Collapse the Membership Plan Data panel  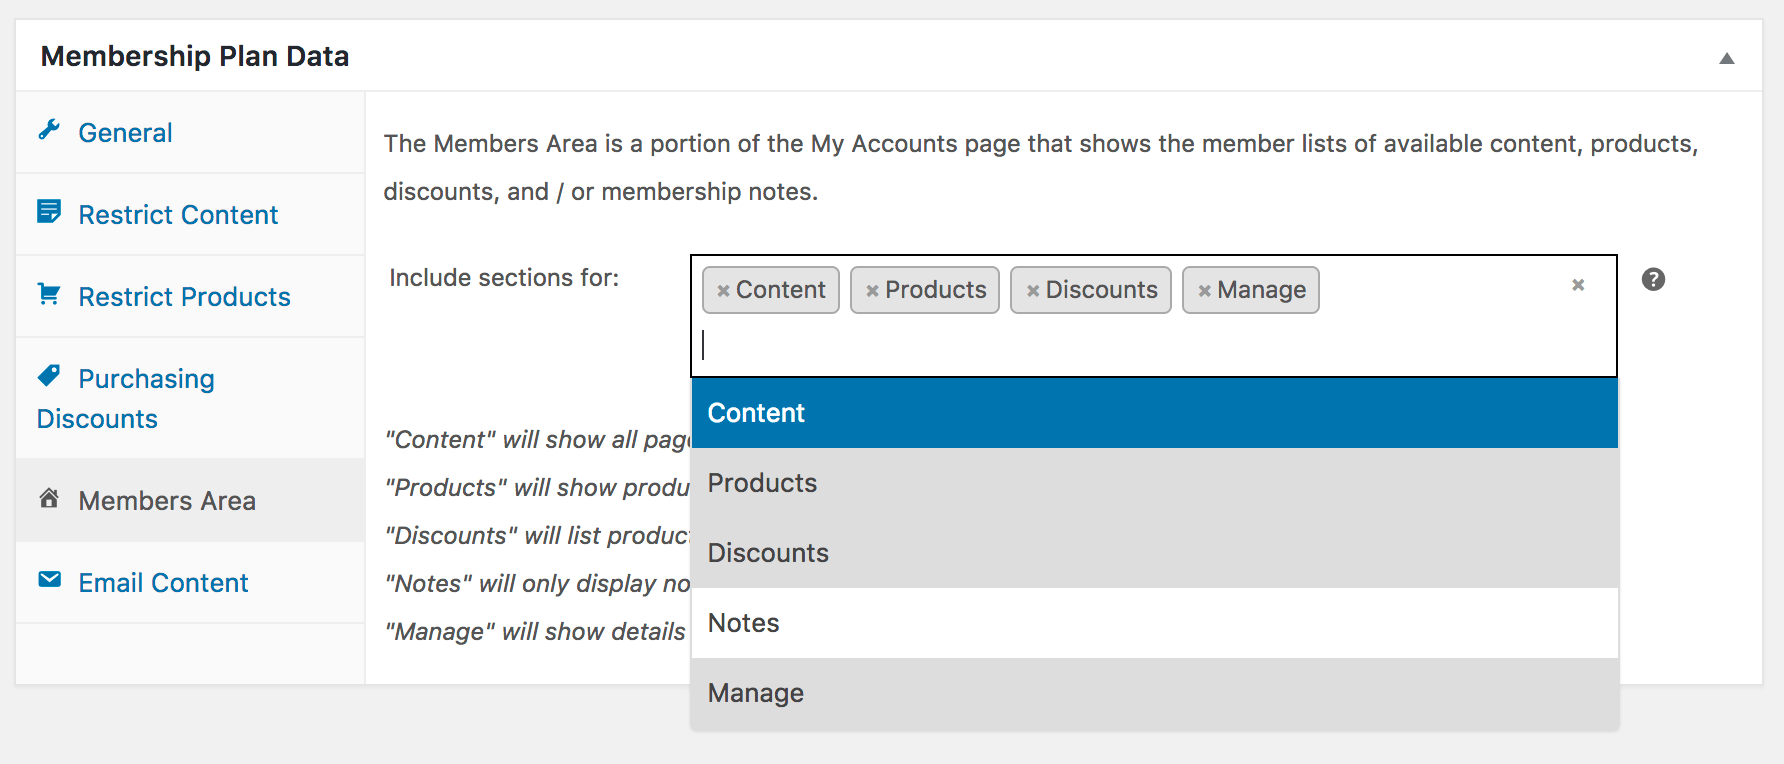coord(1726,58)
